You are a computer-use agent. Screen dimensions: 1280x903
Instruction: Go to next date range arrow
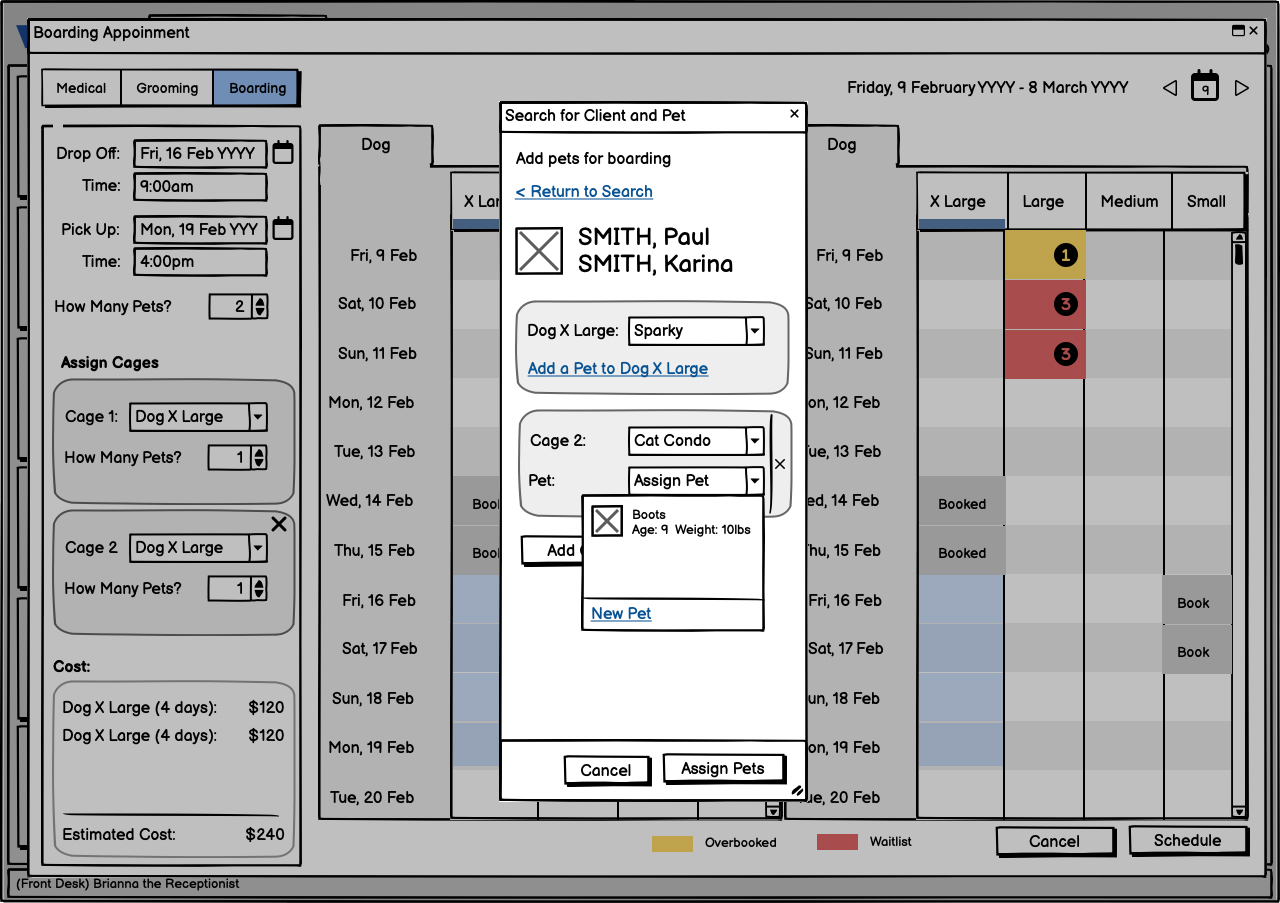1242,88
